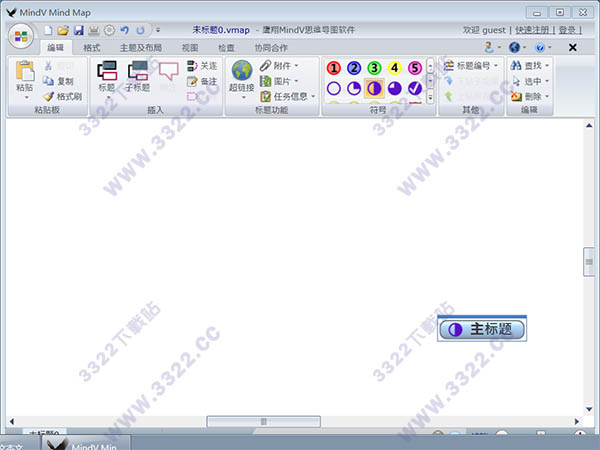
Task: Click the 超链接 globe hyperlink icon
Action: (x=242, y=71)
